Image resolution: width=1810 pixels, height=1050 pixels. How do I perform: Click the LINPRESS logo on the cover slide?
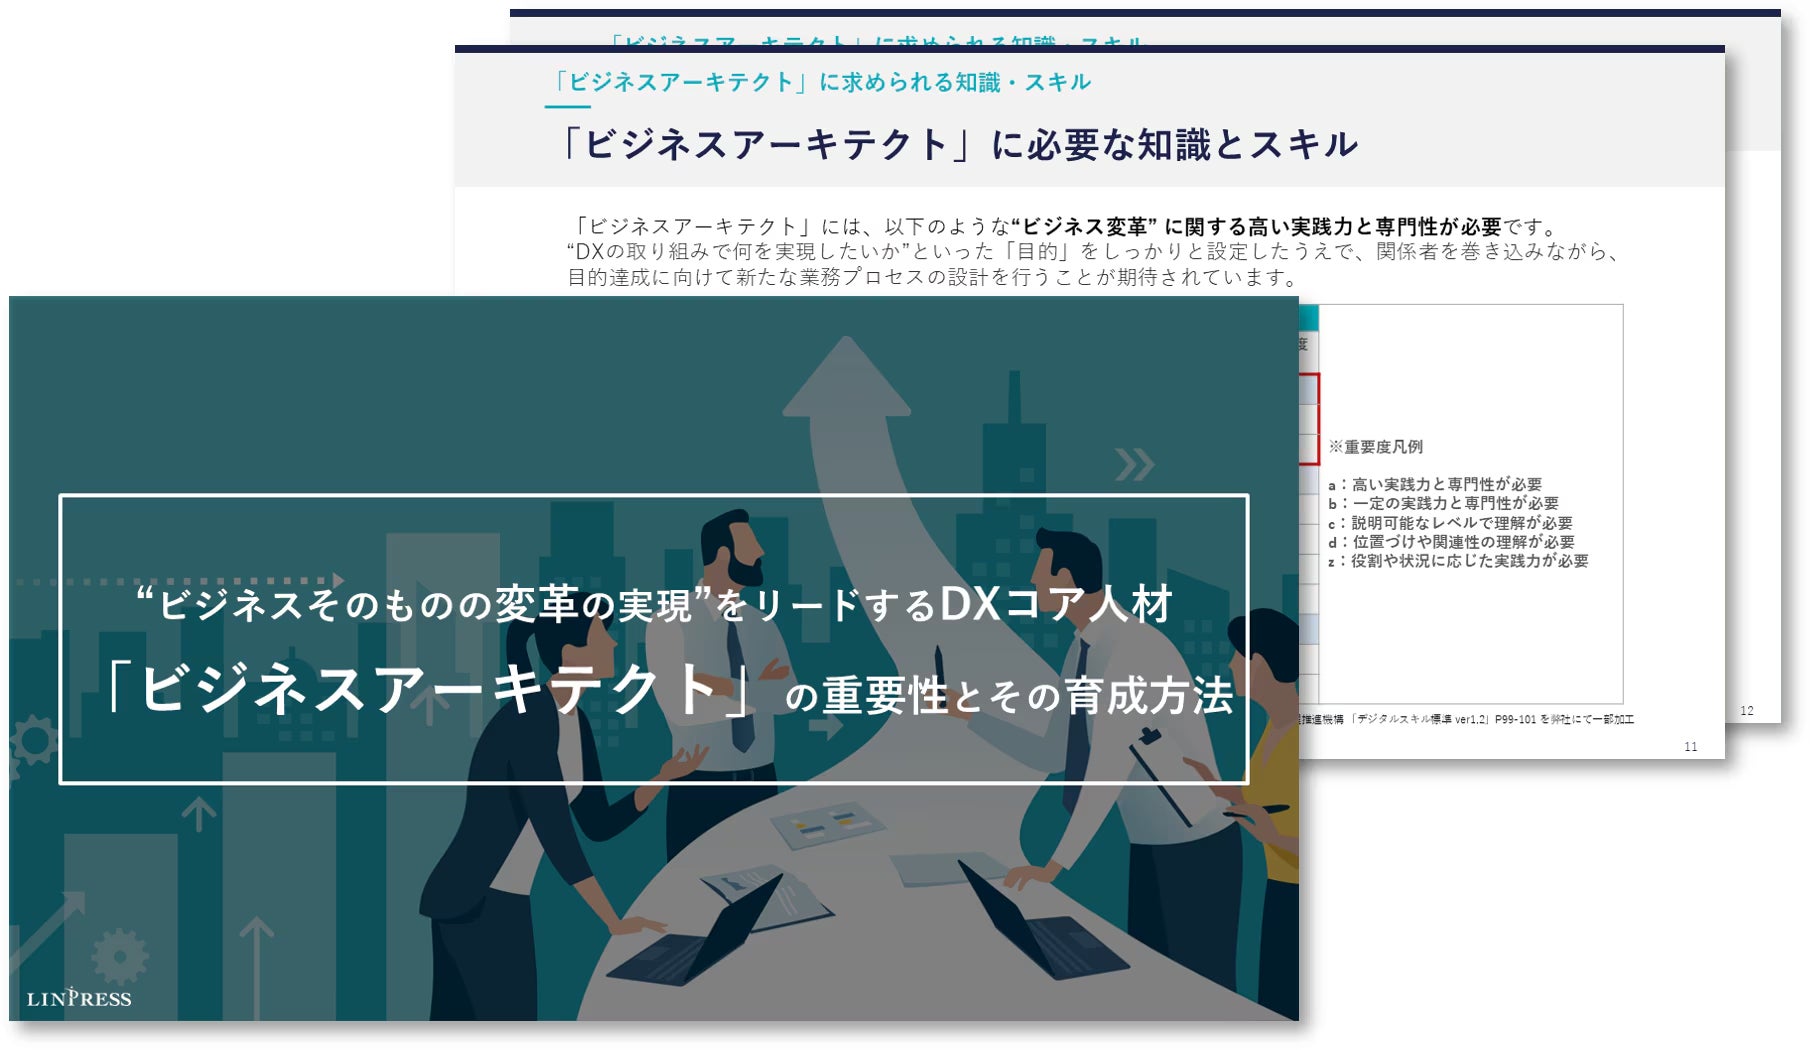[x=79, y=997]
